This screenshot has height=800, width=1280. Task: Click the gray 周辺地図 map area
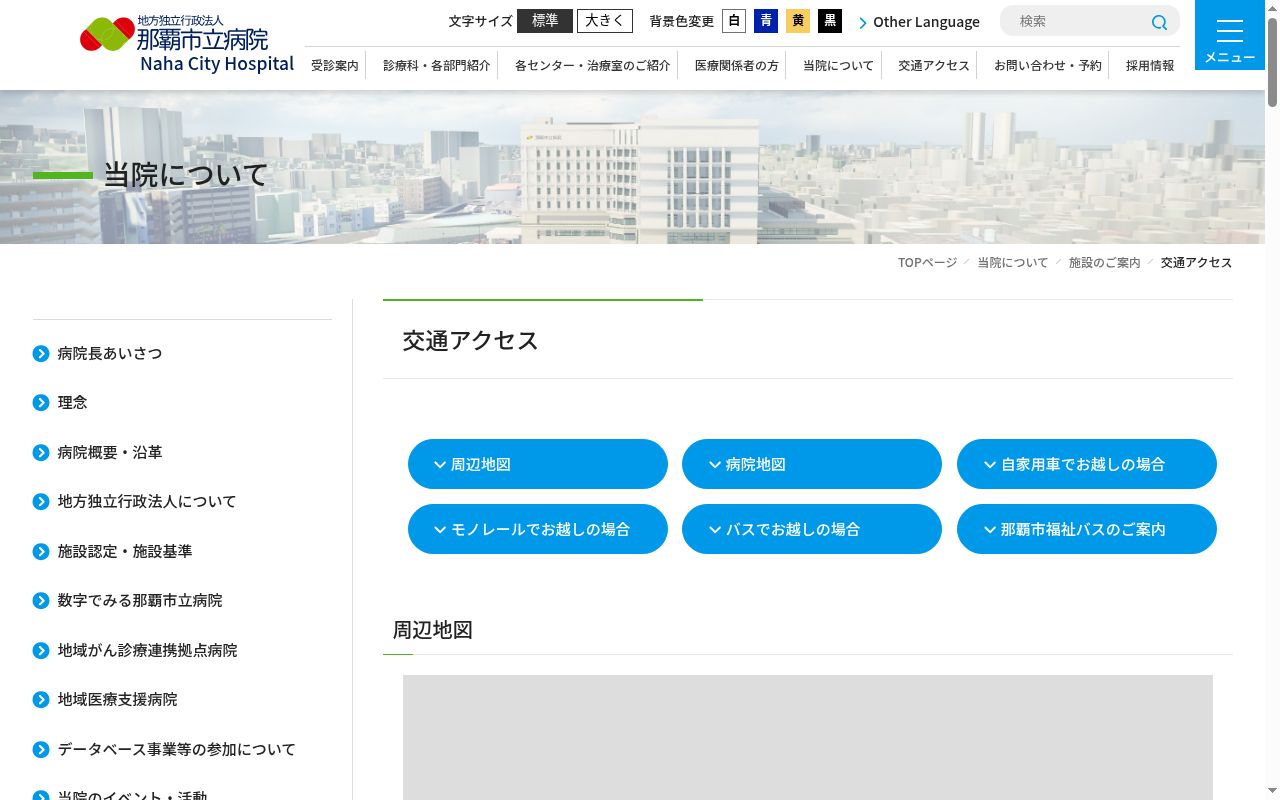tap(808, 737)
